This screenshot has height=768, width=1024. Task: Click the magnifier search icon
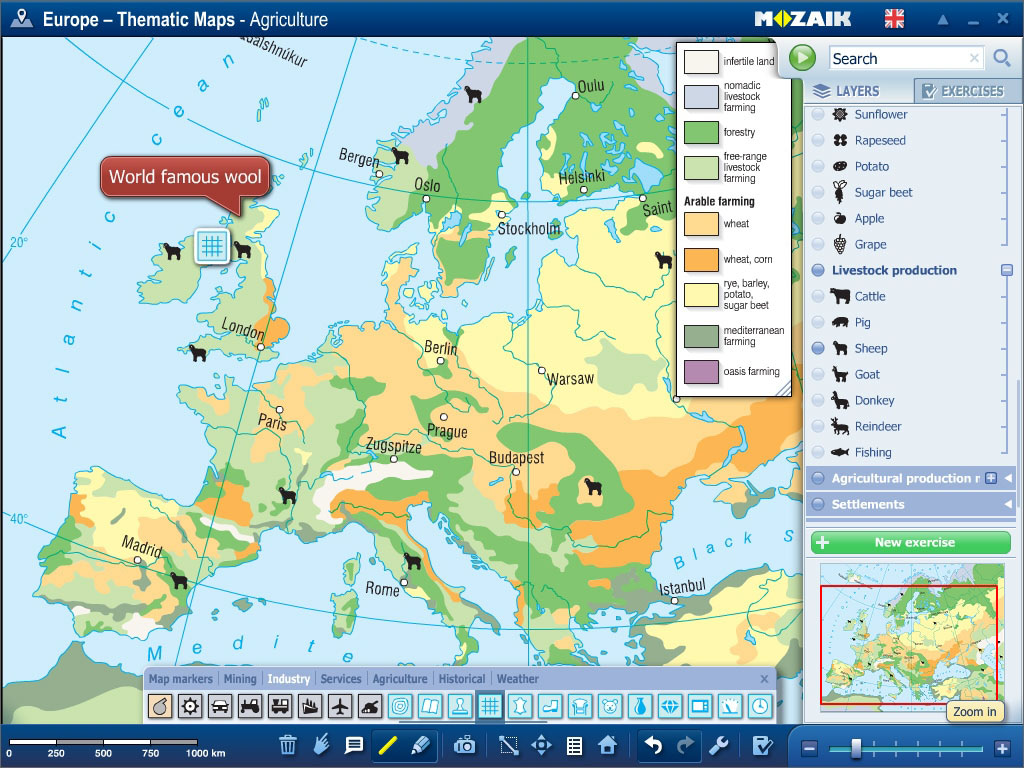(x=1001, y=59)
